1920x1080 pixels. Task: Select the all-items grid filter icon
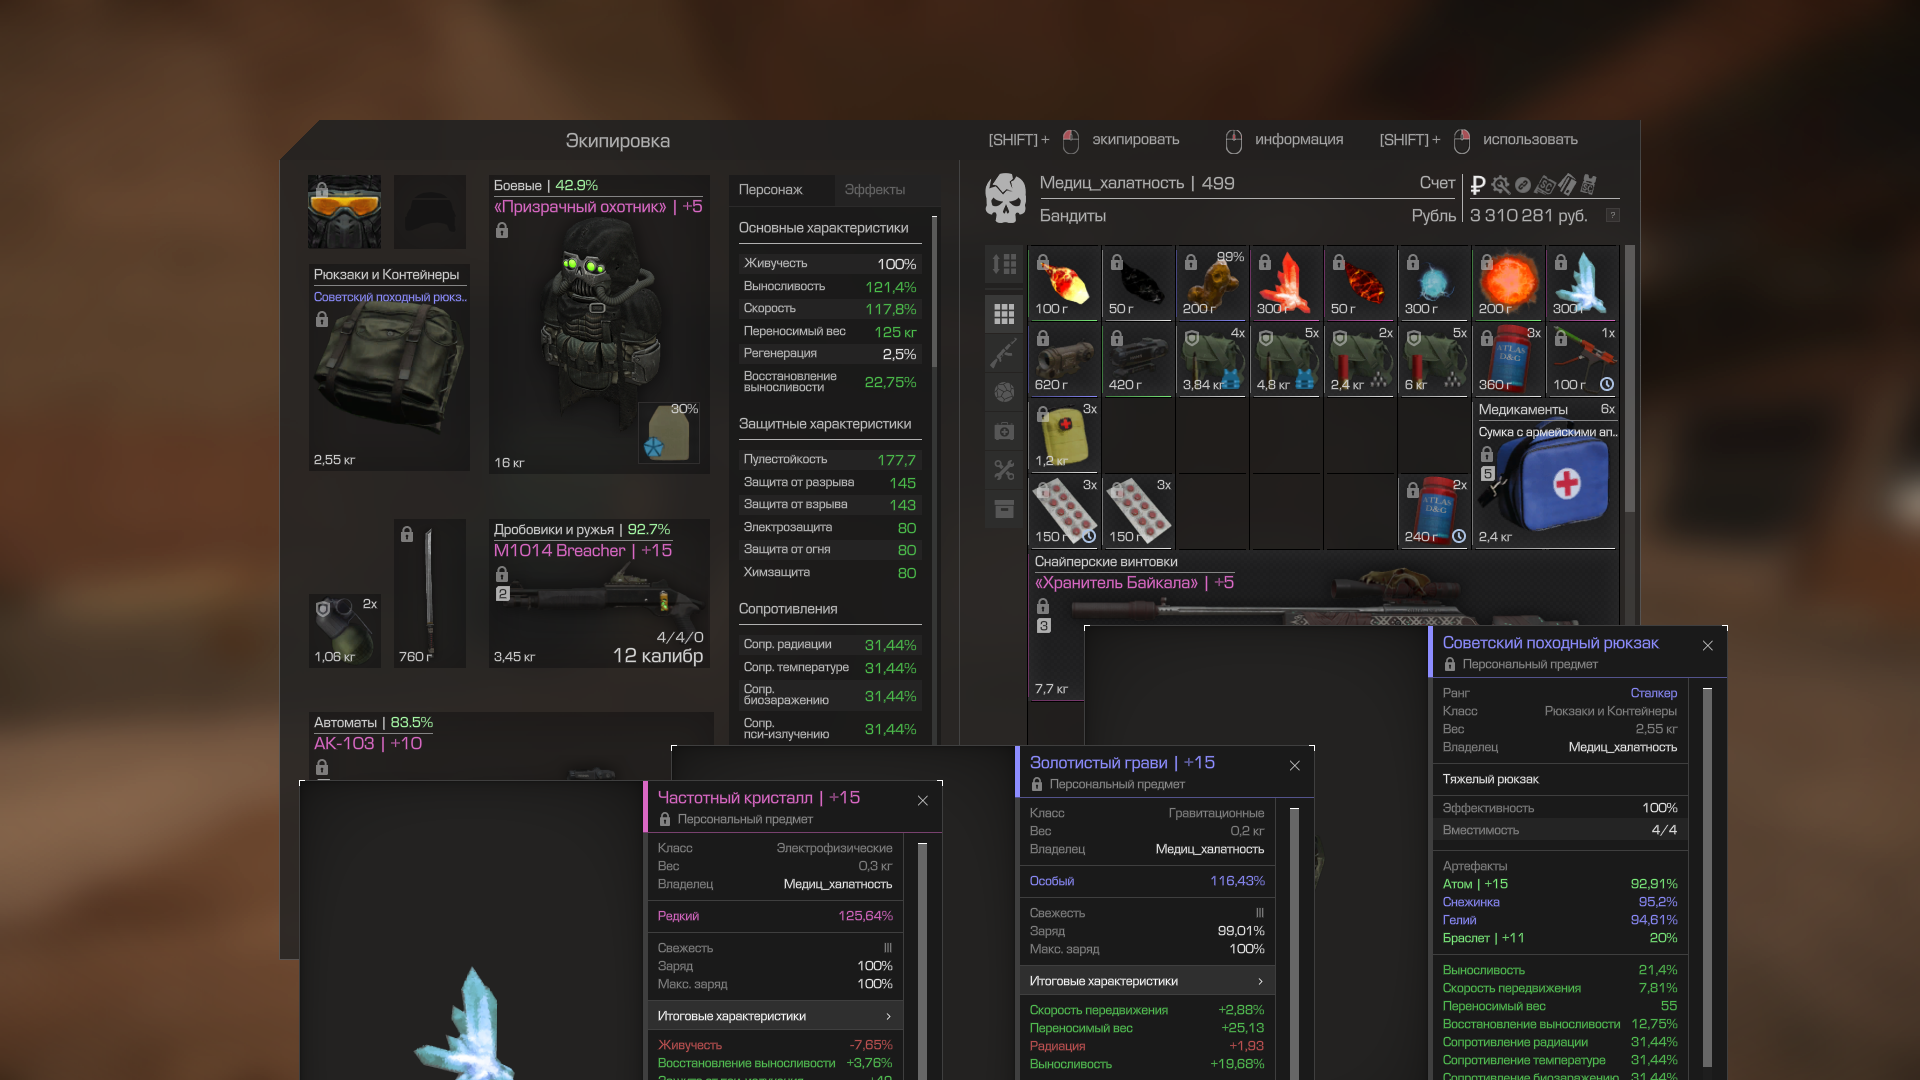pyautogui.click(x=1004, y=314)
